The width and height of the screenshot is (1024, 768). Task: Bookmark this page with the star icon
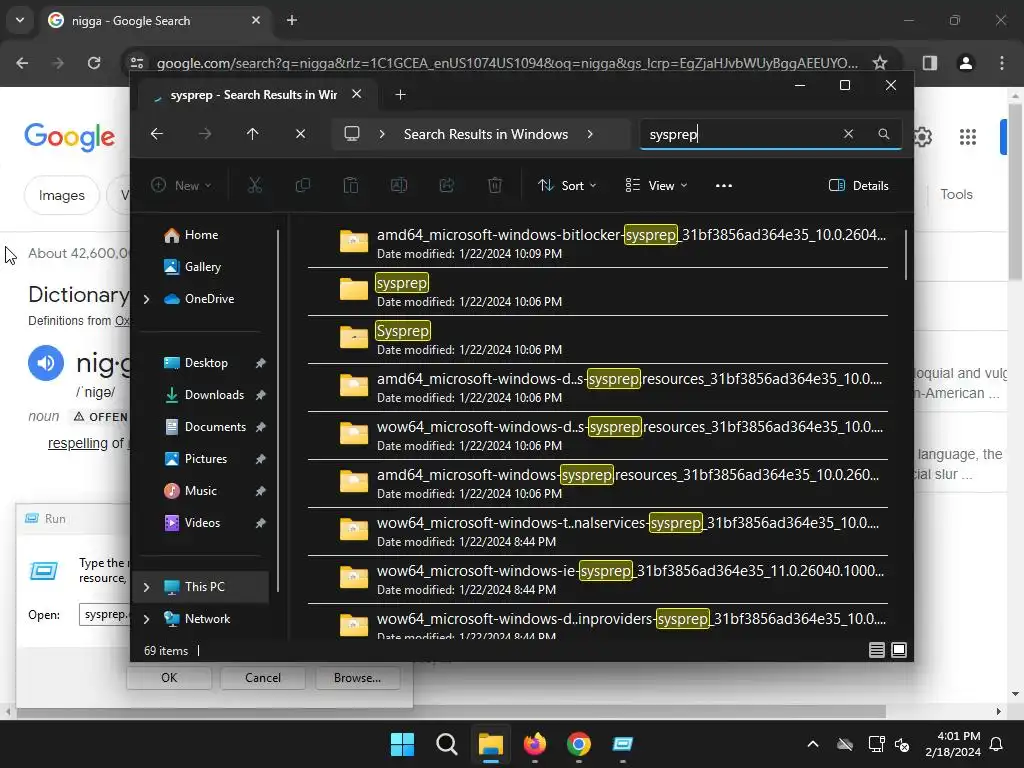[x=880, y=63]
